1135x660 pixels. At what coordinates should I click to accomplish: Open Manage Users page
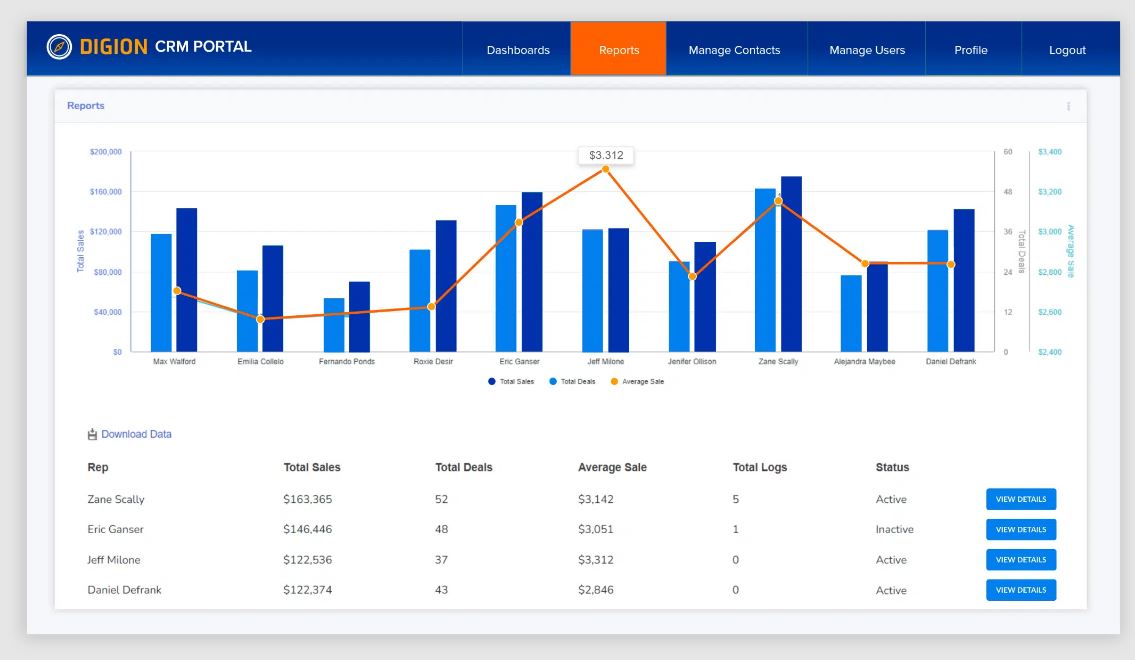[x=866, y=50]
